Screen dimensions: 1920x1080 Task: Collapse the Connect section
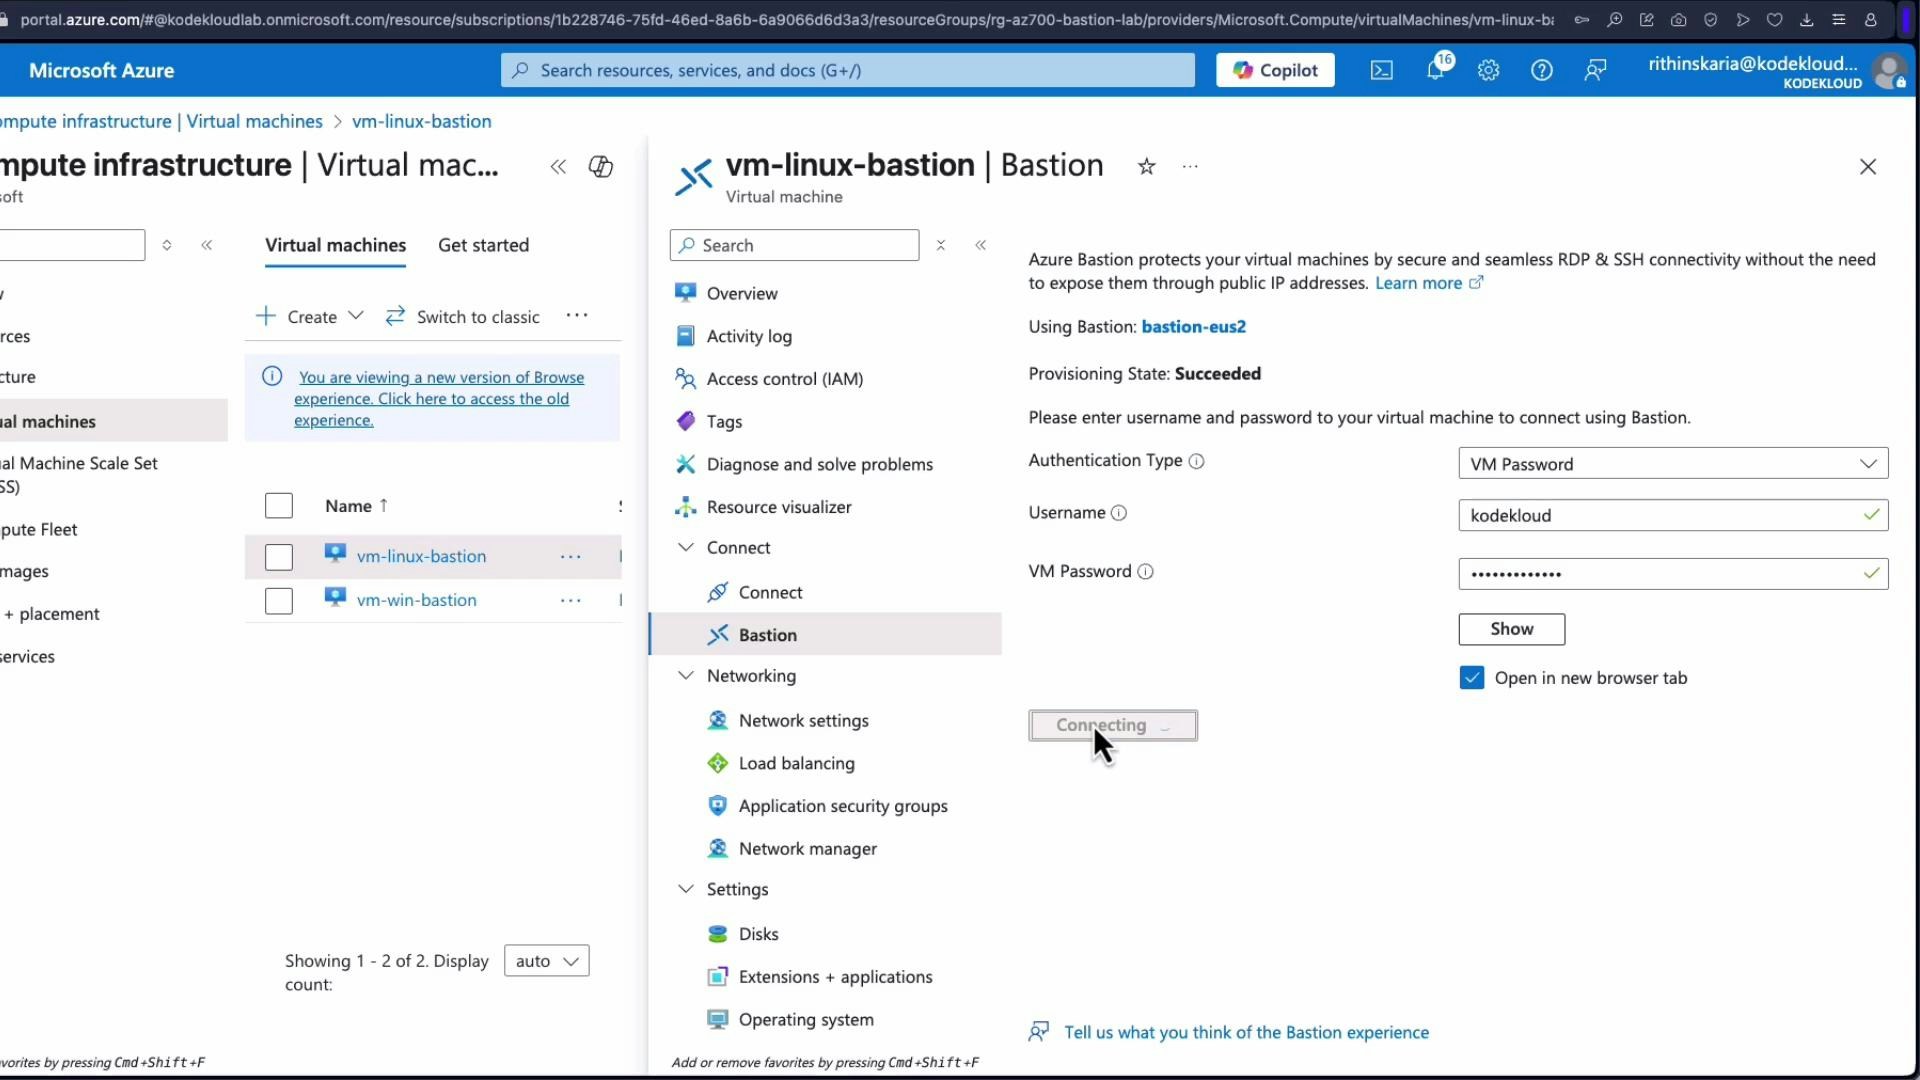[686, 547]
